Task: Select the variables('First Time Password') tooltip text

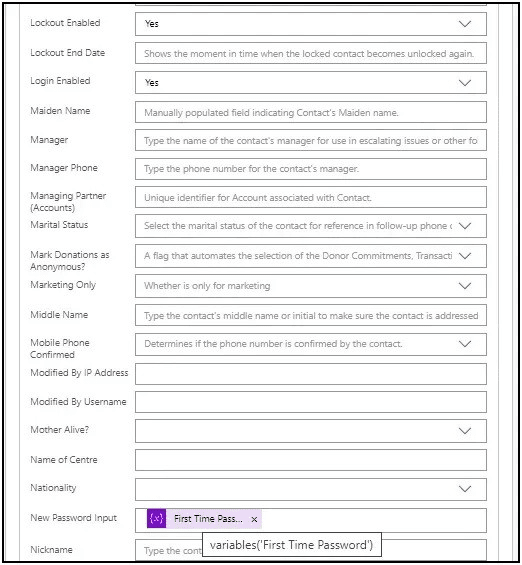Action: coord(291,545)
